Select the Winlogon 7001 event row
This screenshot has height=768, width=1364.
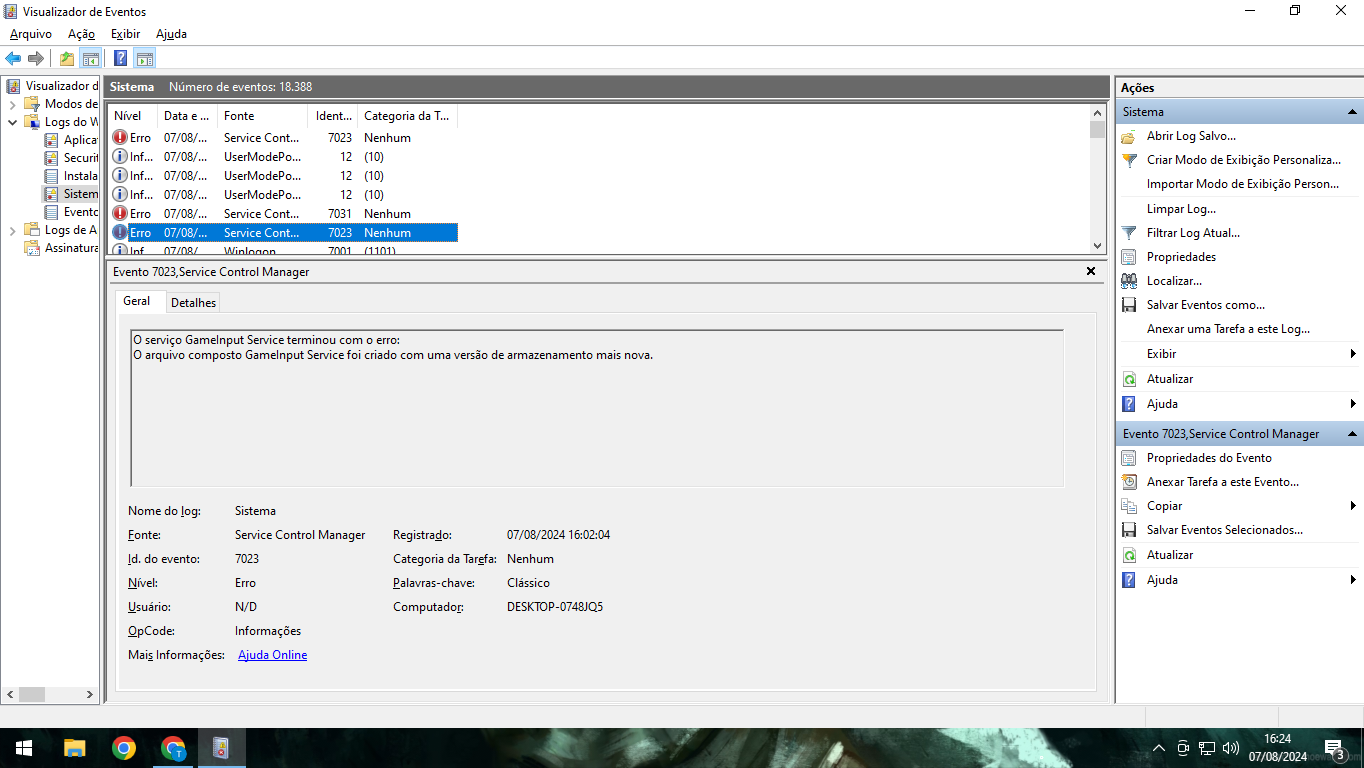coord(283,250)
